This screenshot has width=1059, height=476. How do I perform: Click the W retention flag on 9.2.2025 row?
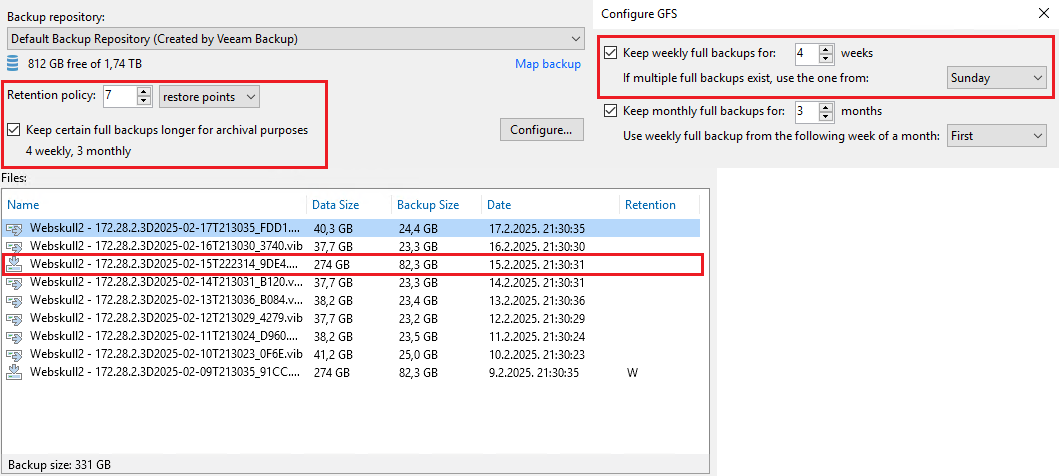pos(632,372)
